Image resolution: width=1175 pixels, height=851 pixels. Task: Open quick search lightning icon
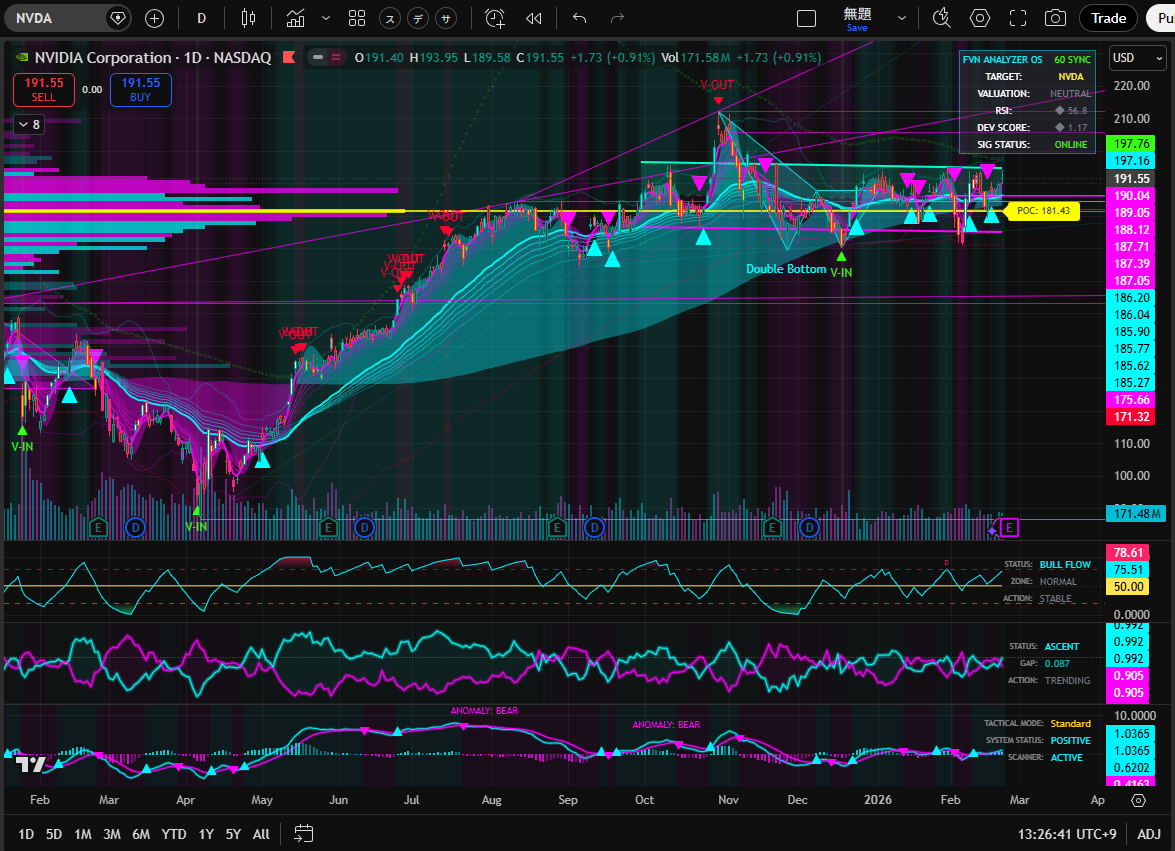pos(941,19)
